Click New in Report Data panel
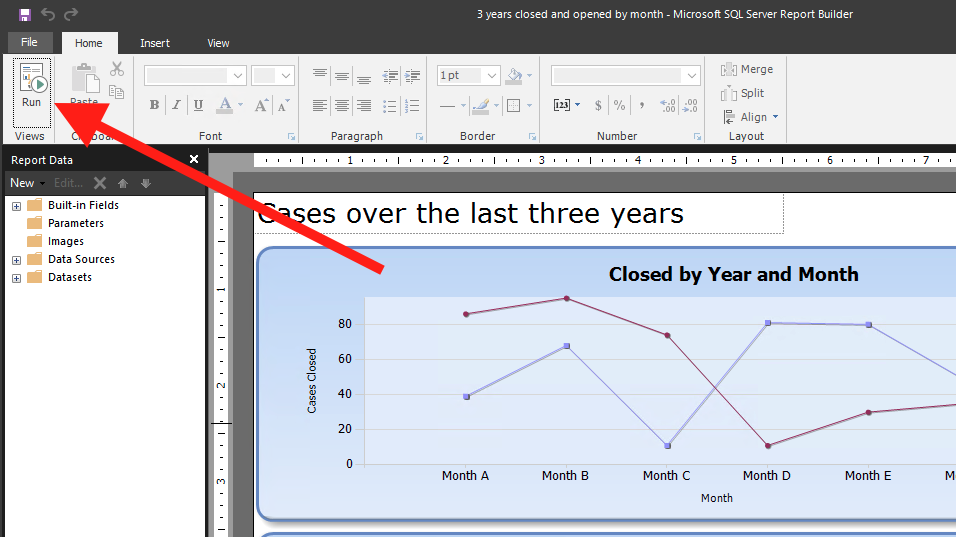This screenshot has width=956, height=537. [22, 183]
